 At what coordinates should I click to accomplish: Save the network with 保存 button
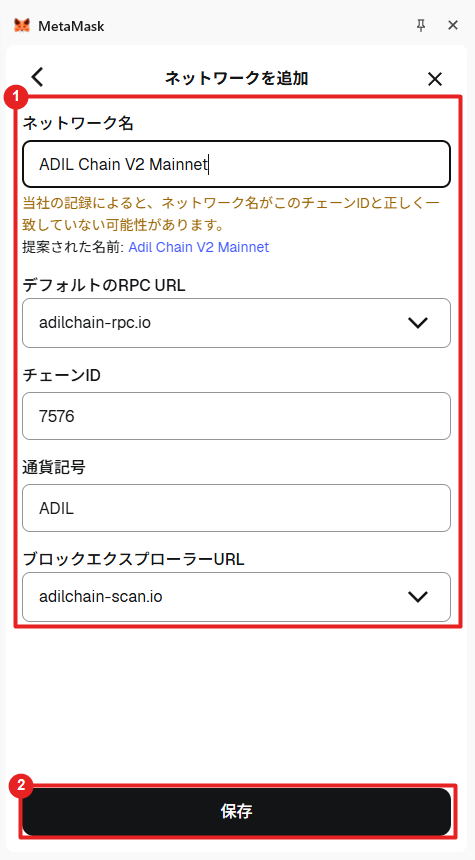click(x=236, y=812)
